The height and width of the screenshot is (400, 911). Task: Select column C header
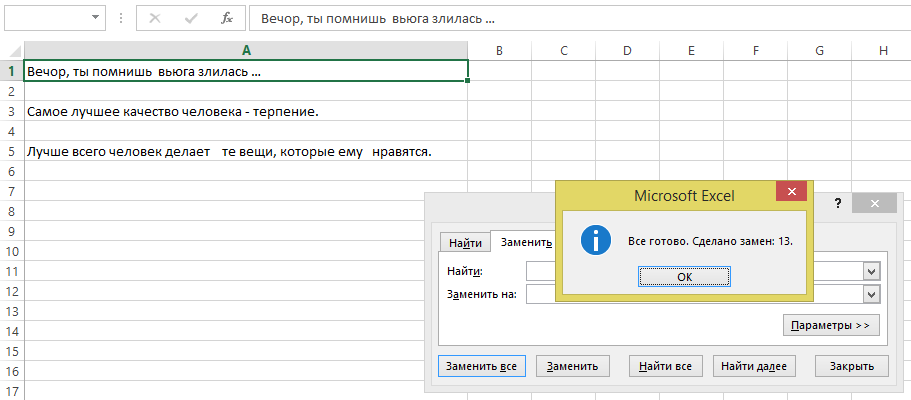[563, 51]
